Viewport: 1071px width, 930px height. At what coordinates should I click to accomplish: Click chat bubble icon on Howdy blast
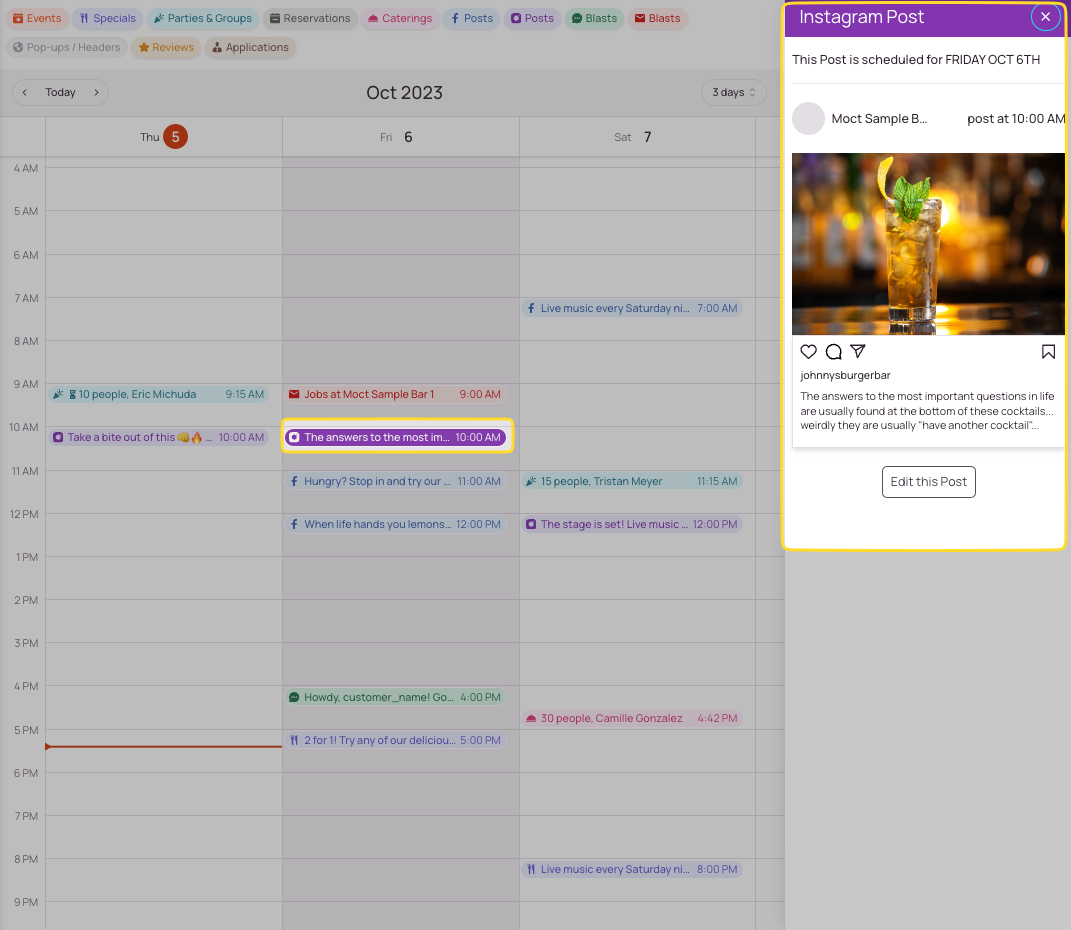click(x=294, y=697)
